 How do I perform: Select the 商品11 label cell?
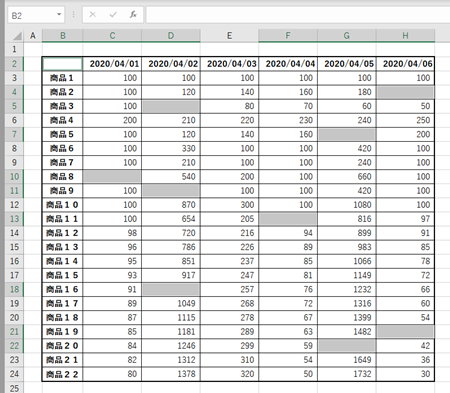[62, 219]
